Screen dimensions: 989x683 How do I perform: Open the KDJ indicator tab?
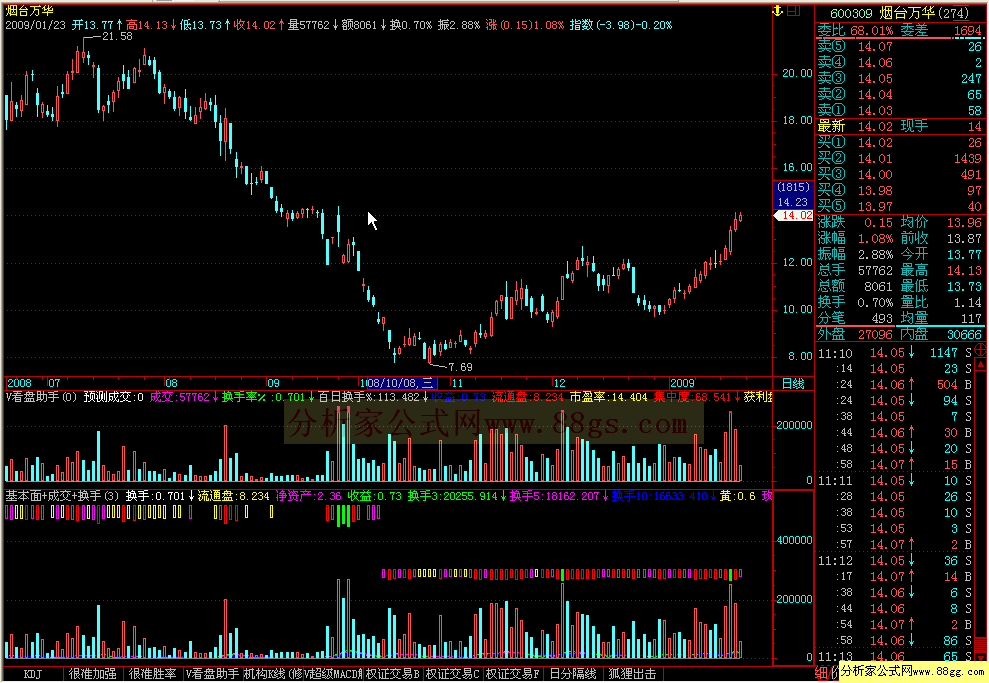coord(33,674)
